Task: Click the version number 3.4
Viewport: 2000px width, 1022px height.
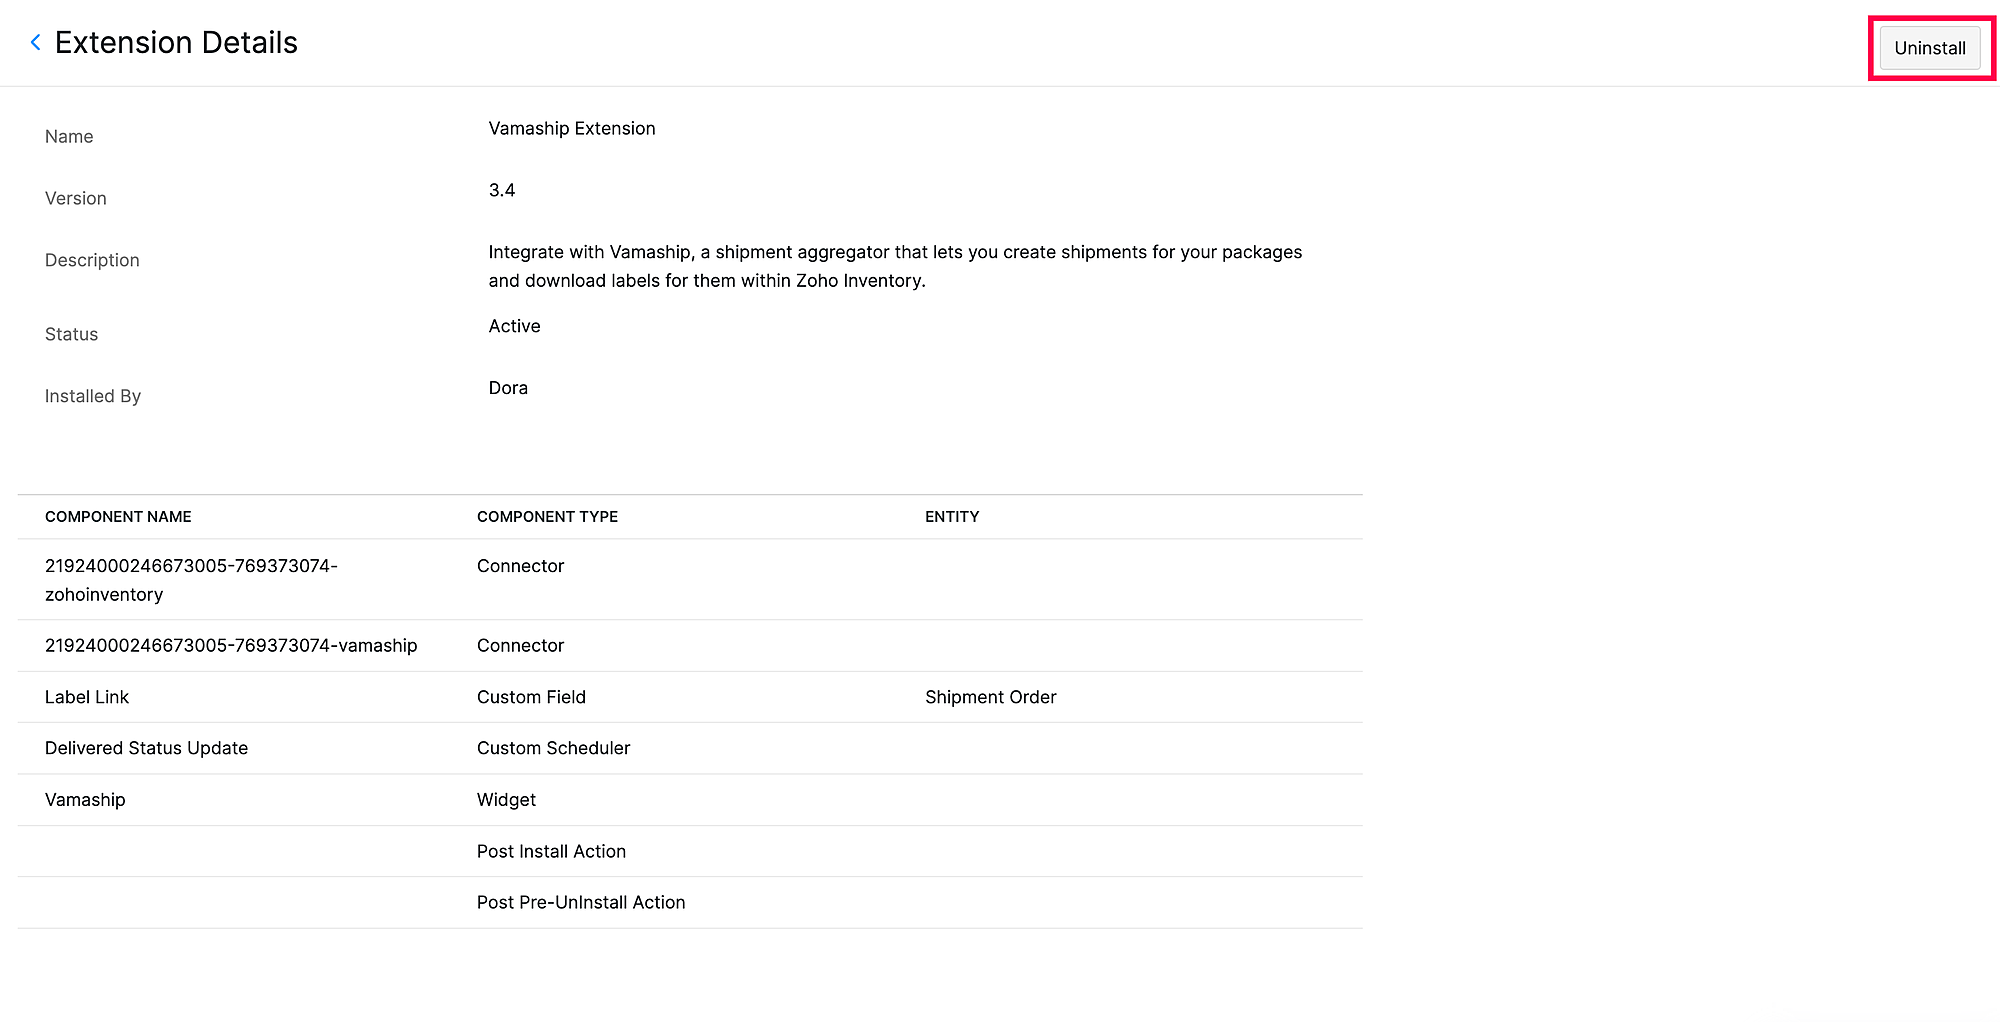Action: pos(502,190)
